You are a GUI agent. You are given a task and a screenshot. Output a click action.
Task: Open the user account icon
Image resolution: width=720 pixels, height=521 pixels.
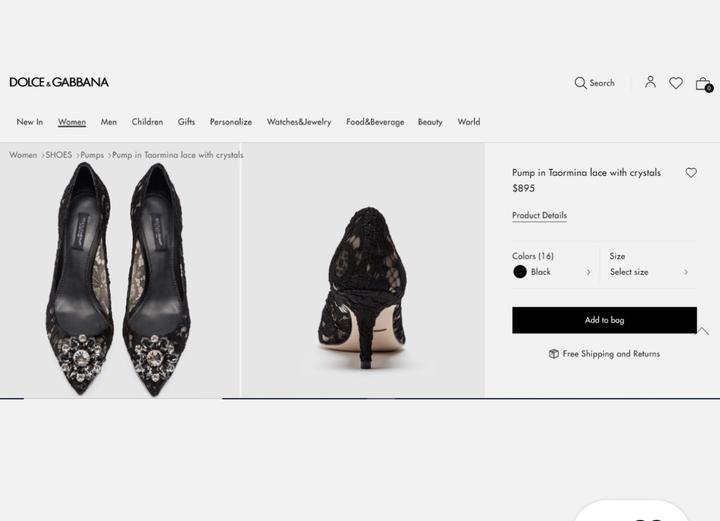[x=650, y=82]
